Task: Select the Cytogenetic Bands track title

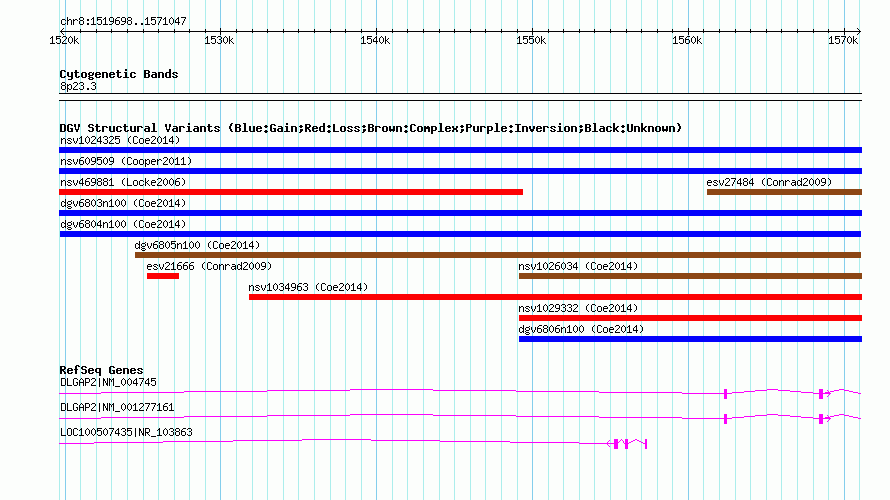Action: tap(119, 74)
